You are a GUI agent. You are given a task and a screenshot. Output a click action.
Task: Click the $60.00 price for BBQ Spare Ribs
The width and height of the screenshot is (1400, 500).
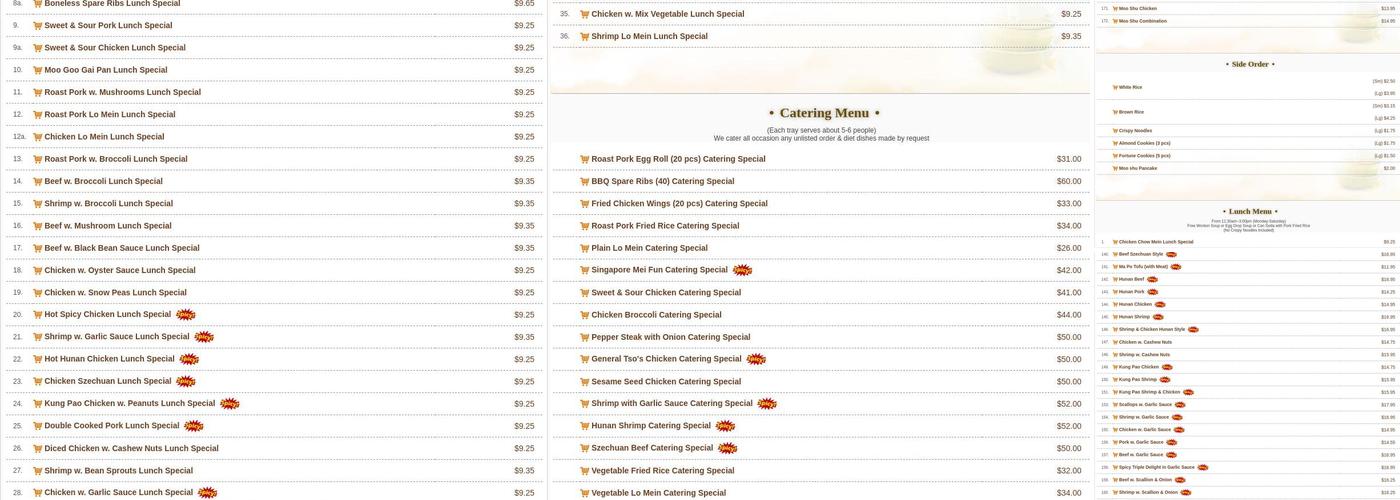(1069, 181)
